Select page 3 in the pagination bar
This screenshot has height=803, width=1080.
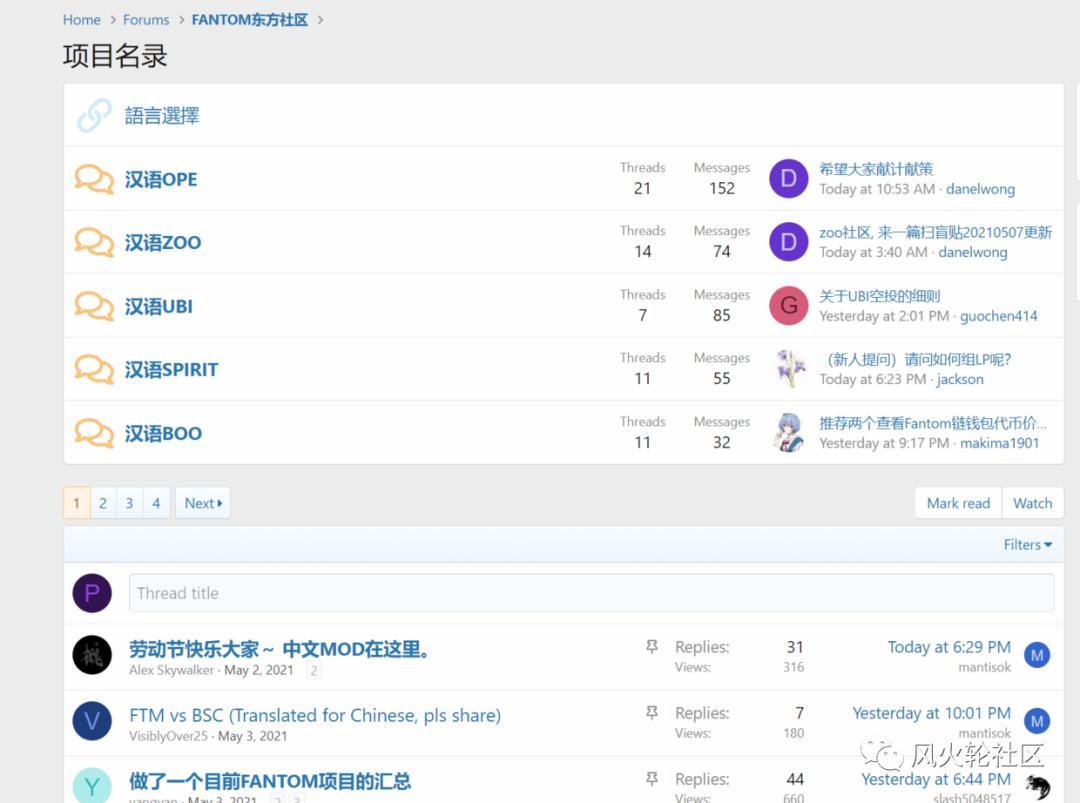tap(129, 503)
